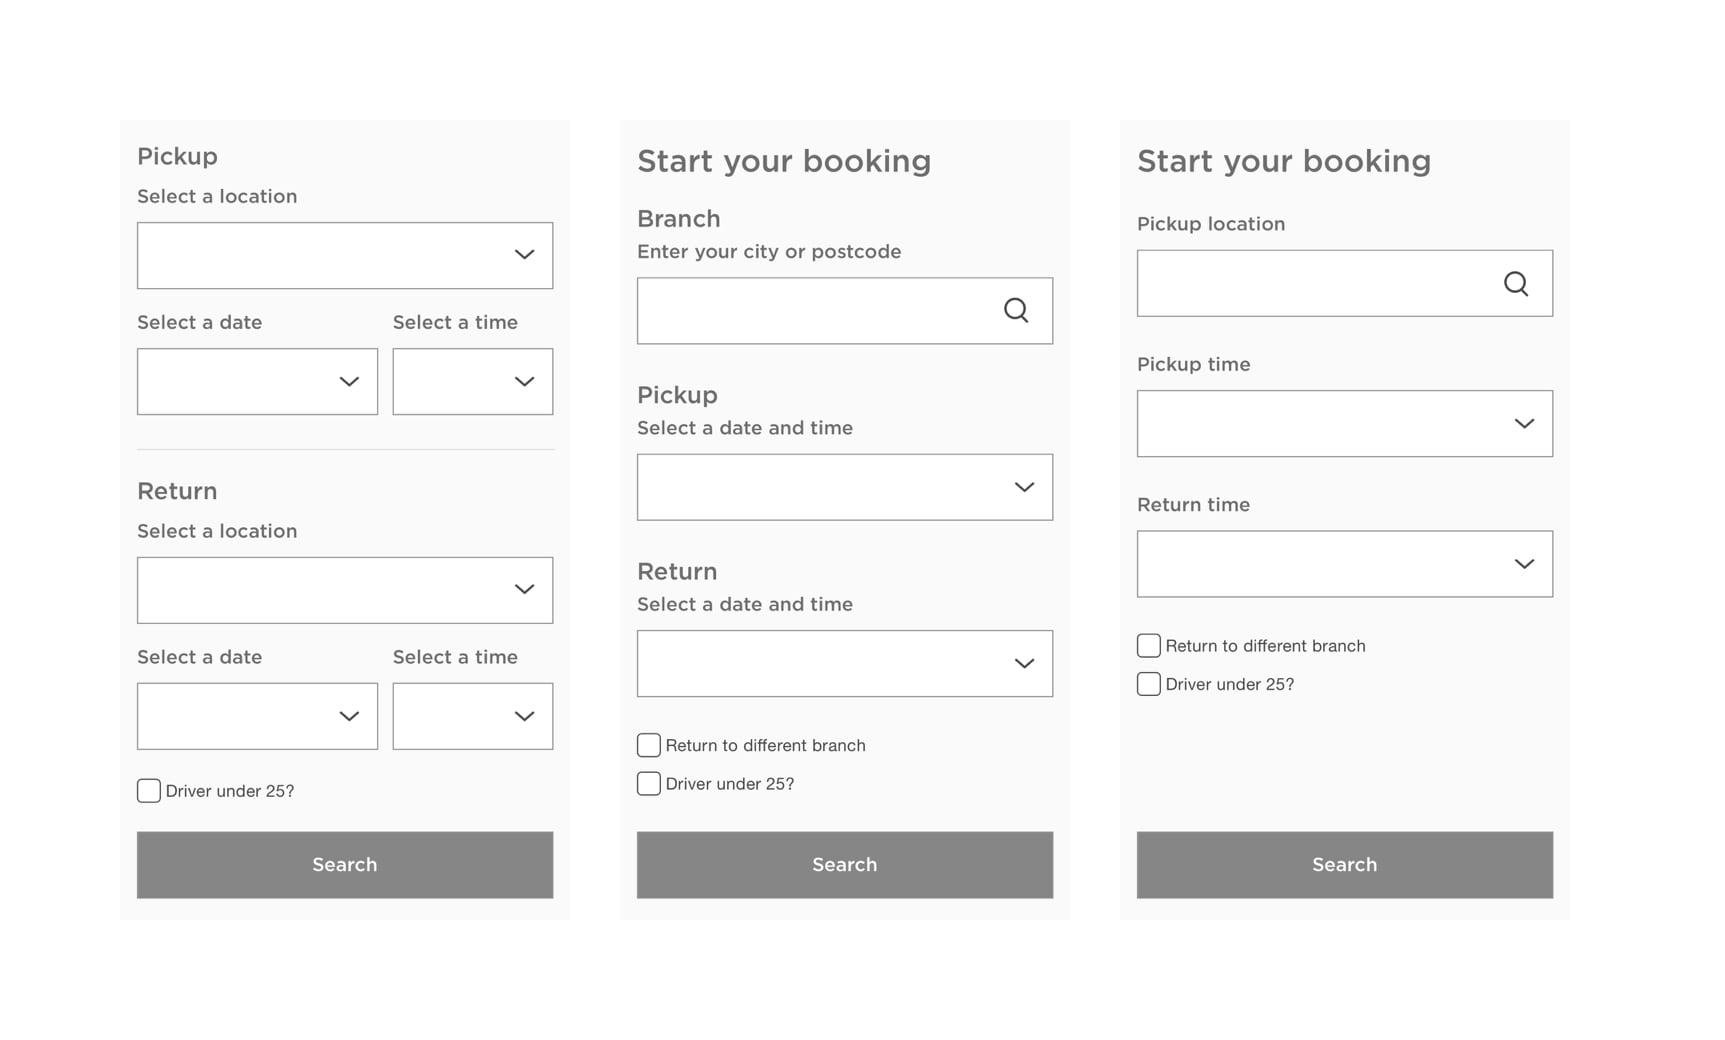The height and width of the screenshot is (1040, 1725).
Task: Click Search button in the Pickup/Return form
Action: (x=345, y=865)
